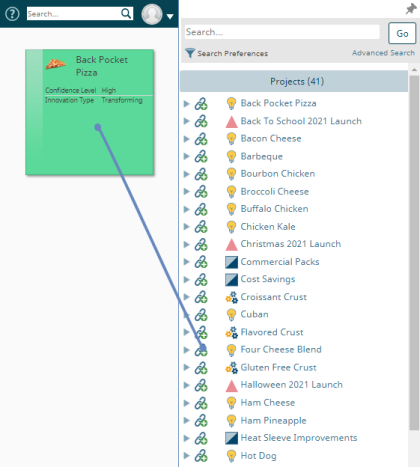
Task: Expand the Buffalo Chicken project row
Action: tap(187, 209)
